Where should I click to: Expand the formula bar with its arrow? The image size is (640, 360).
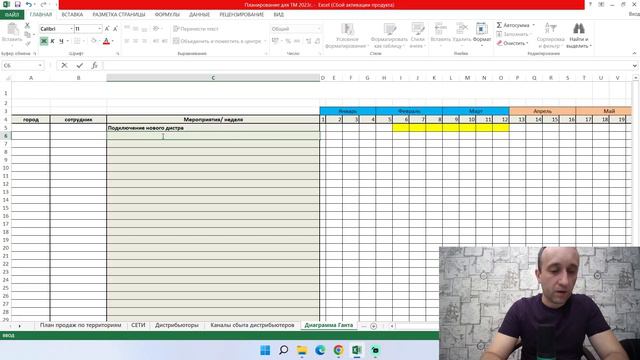click(635, 65)
